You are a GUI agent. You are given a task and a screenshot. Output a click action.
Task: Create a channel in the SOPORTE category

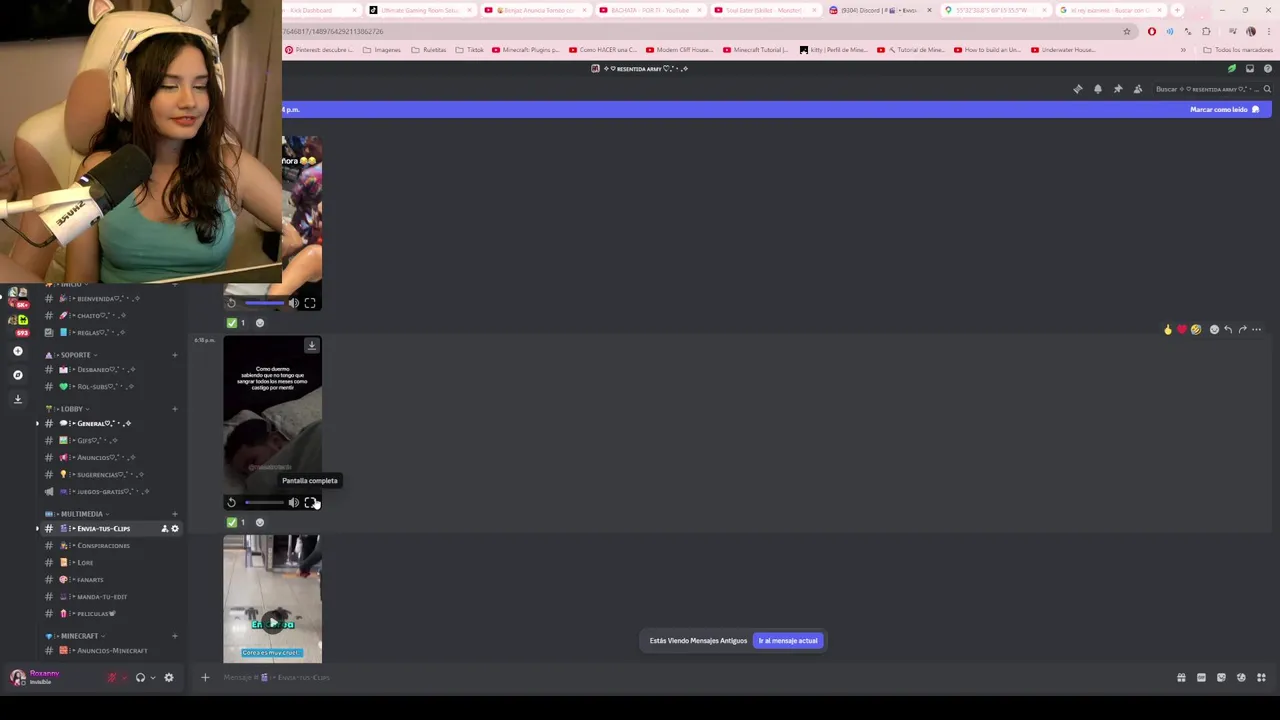point(174,355)
